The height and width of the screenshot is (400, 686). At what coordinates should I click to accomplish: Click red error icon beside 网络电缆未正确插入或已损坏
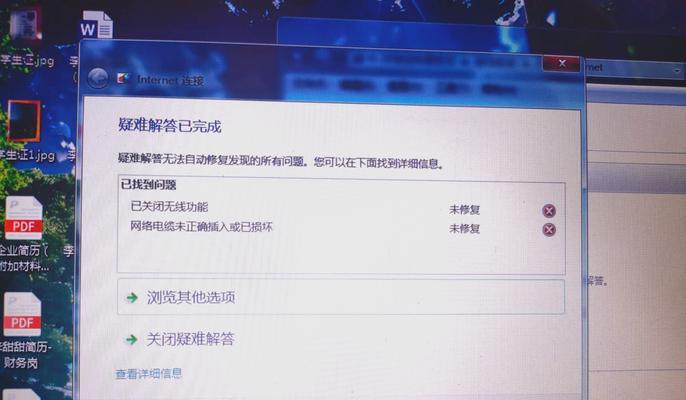[x=549, y=230]
